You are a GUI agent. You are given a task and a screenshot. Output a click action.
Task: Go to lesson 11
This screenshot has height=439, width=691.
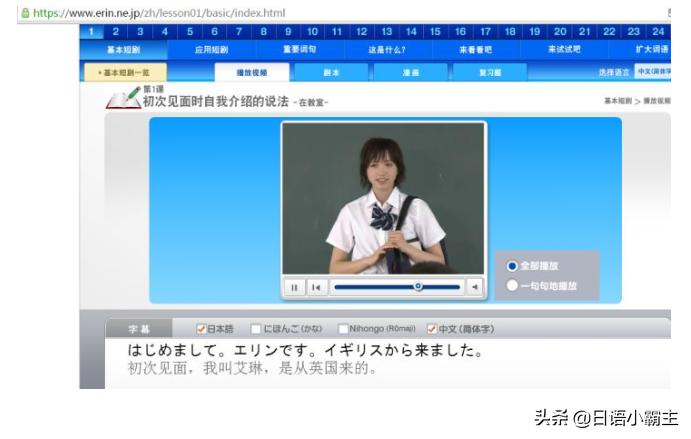tap(337, 32)
